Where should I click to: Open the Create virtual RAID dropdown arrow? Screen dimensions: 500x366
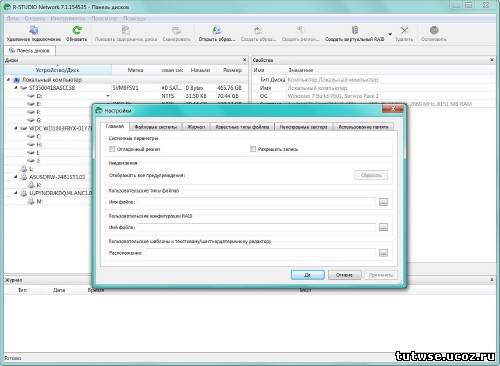(390, 34)
